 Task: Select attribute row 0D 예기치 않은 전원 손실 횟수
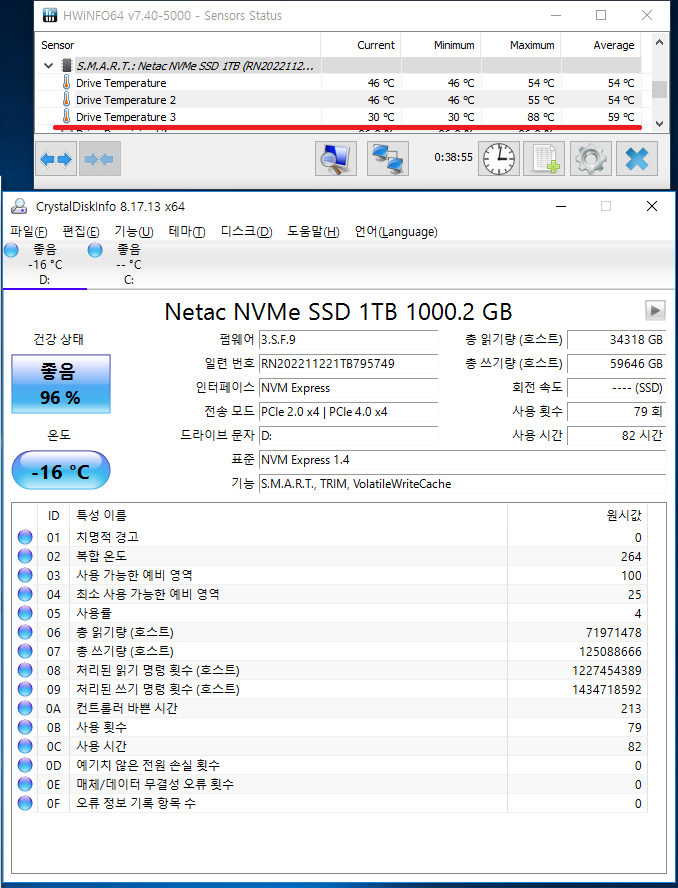pos(330,765)
